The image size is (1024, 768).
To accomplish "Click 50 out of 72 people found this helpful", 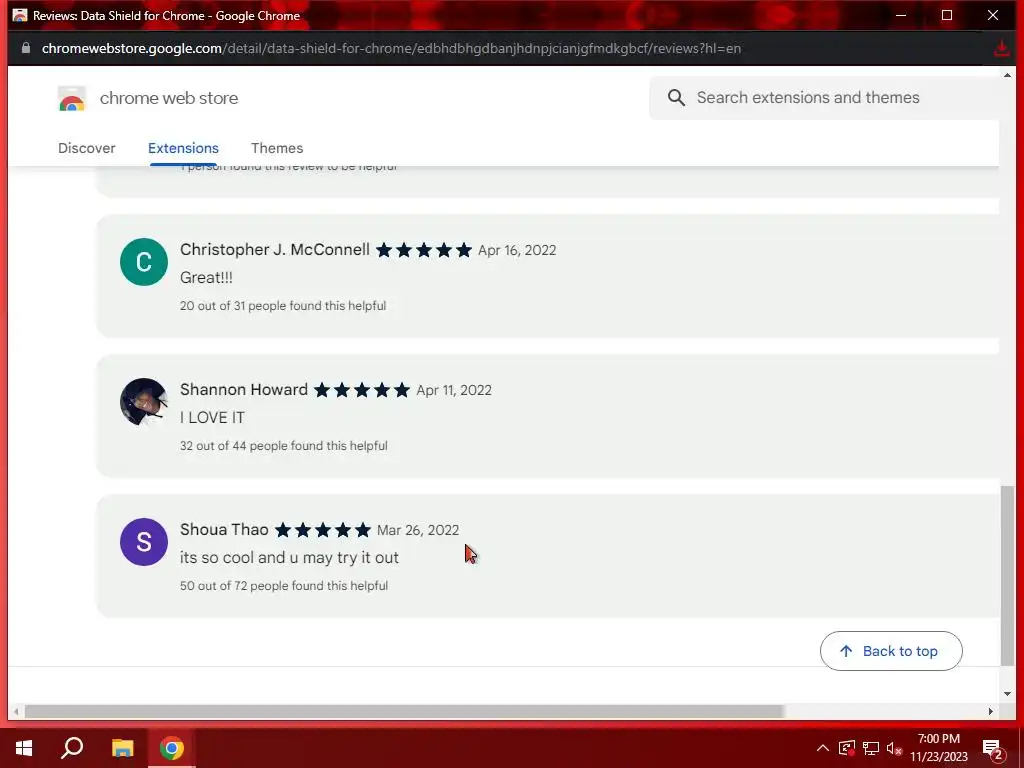I will 284,586.
